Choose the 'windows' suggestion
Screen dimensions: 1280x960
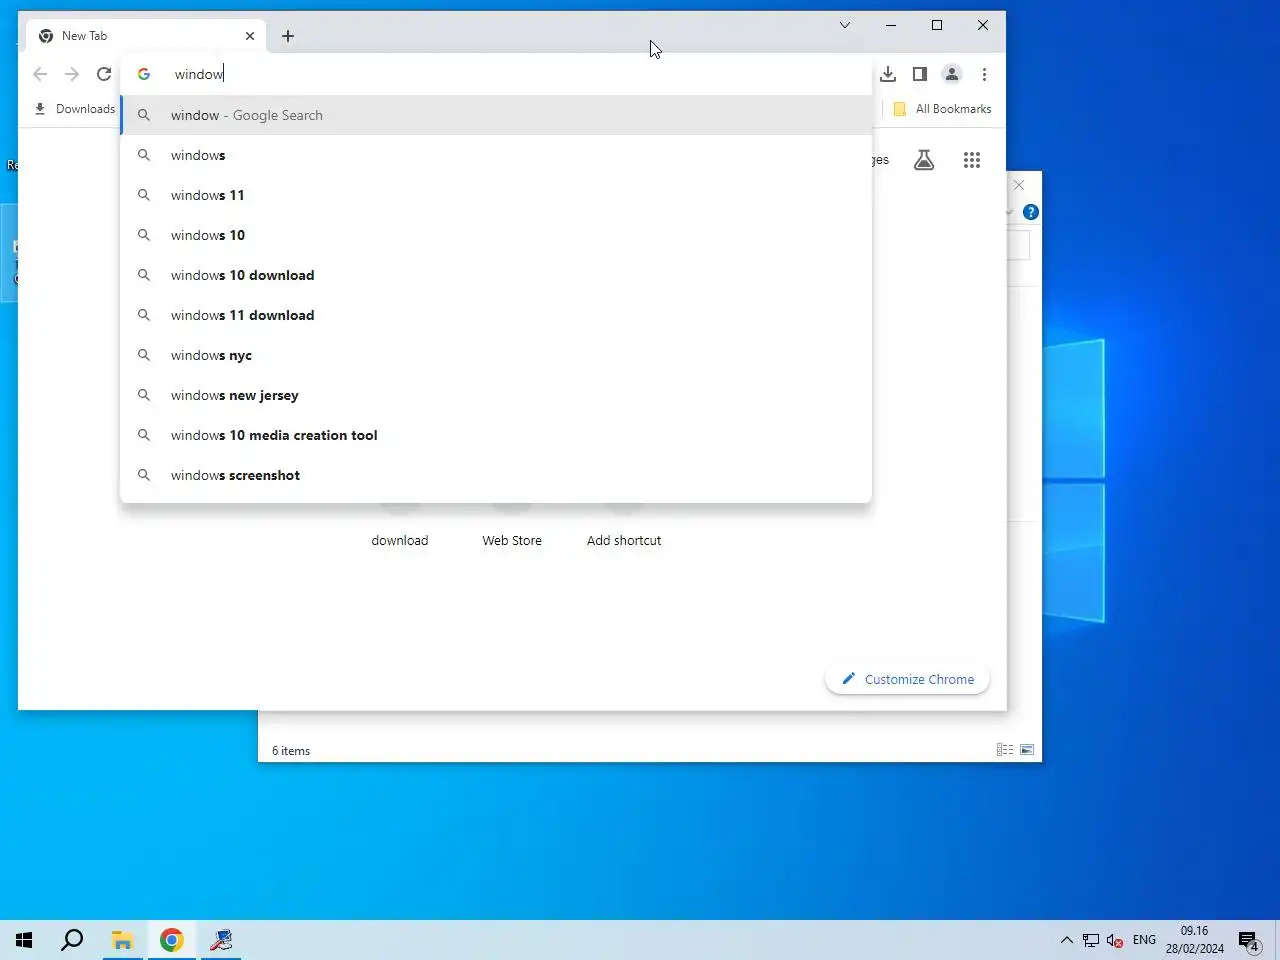point(496,155)
